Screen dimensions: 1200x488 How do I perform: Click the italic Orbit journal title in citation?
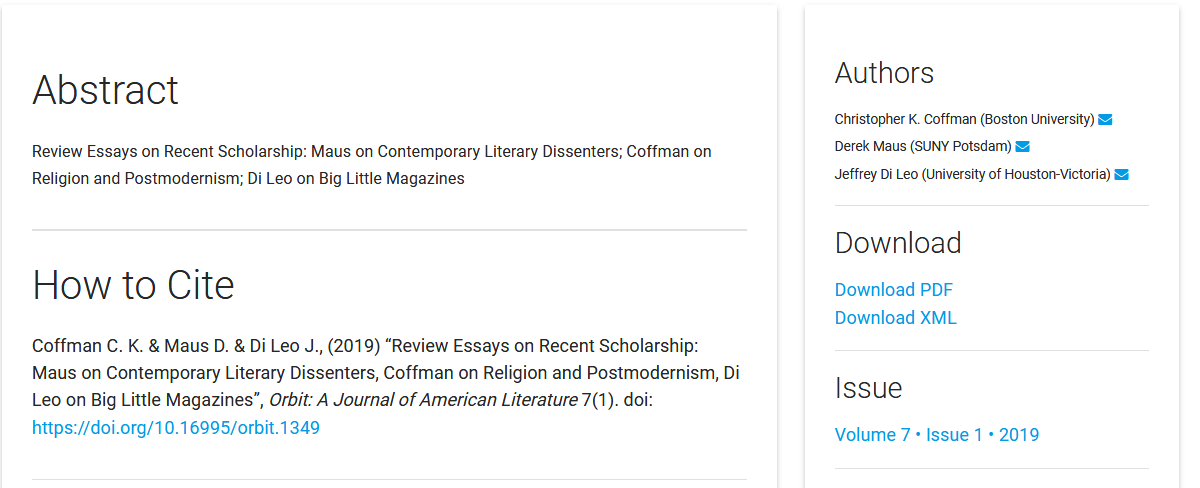[x=423, y=401]
